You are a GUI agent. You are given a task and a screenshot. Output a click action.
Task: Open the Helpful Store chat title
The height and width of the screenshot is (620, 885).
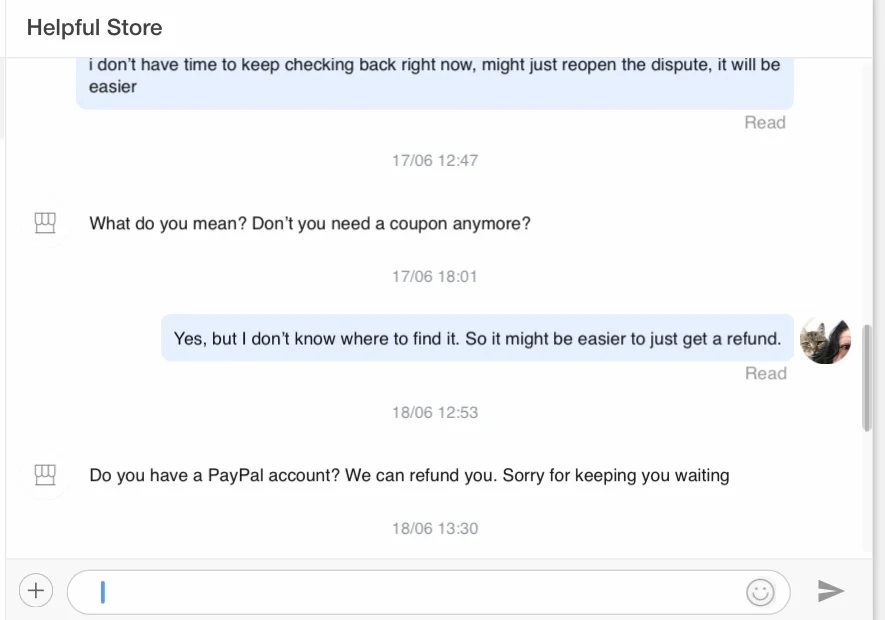coord(95,28)
